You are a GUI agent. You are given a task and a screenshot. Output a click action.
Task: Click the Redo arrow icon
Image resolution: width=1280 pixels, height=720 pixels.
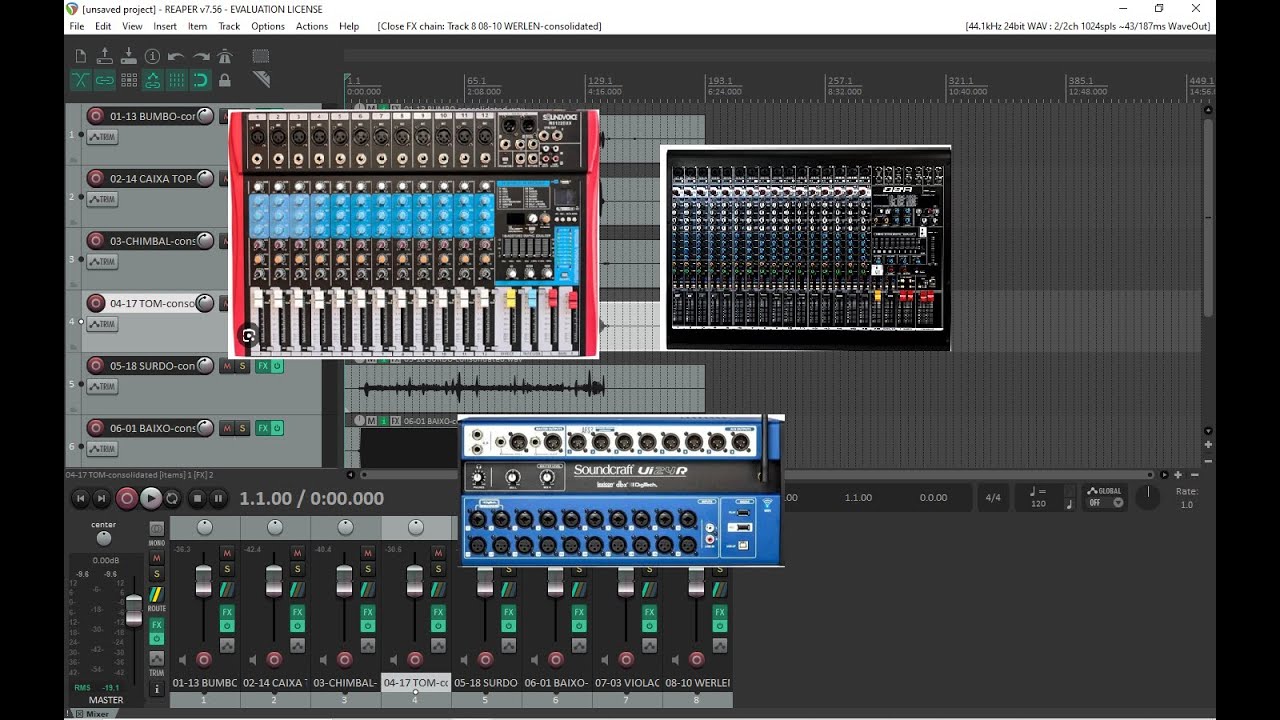pos(201,56)
